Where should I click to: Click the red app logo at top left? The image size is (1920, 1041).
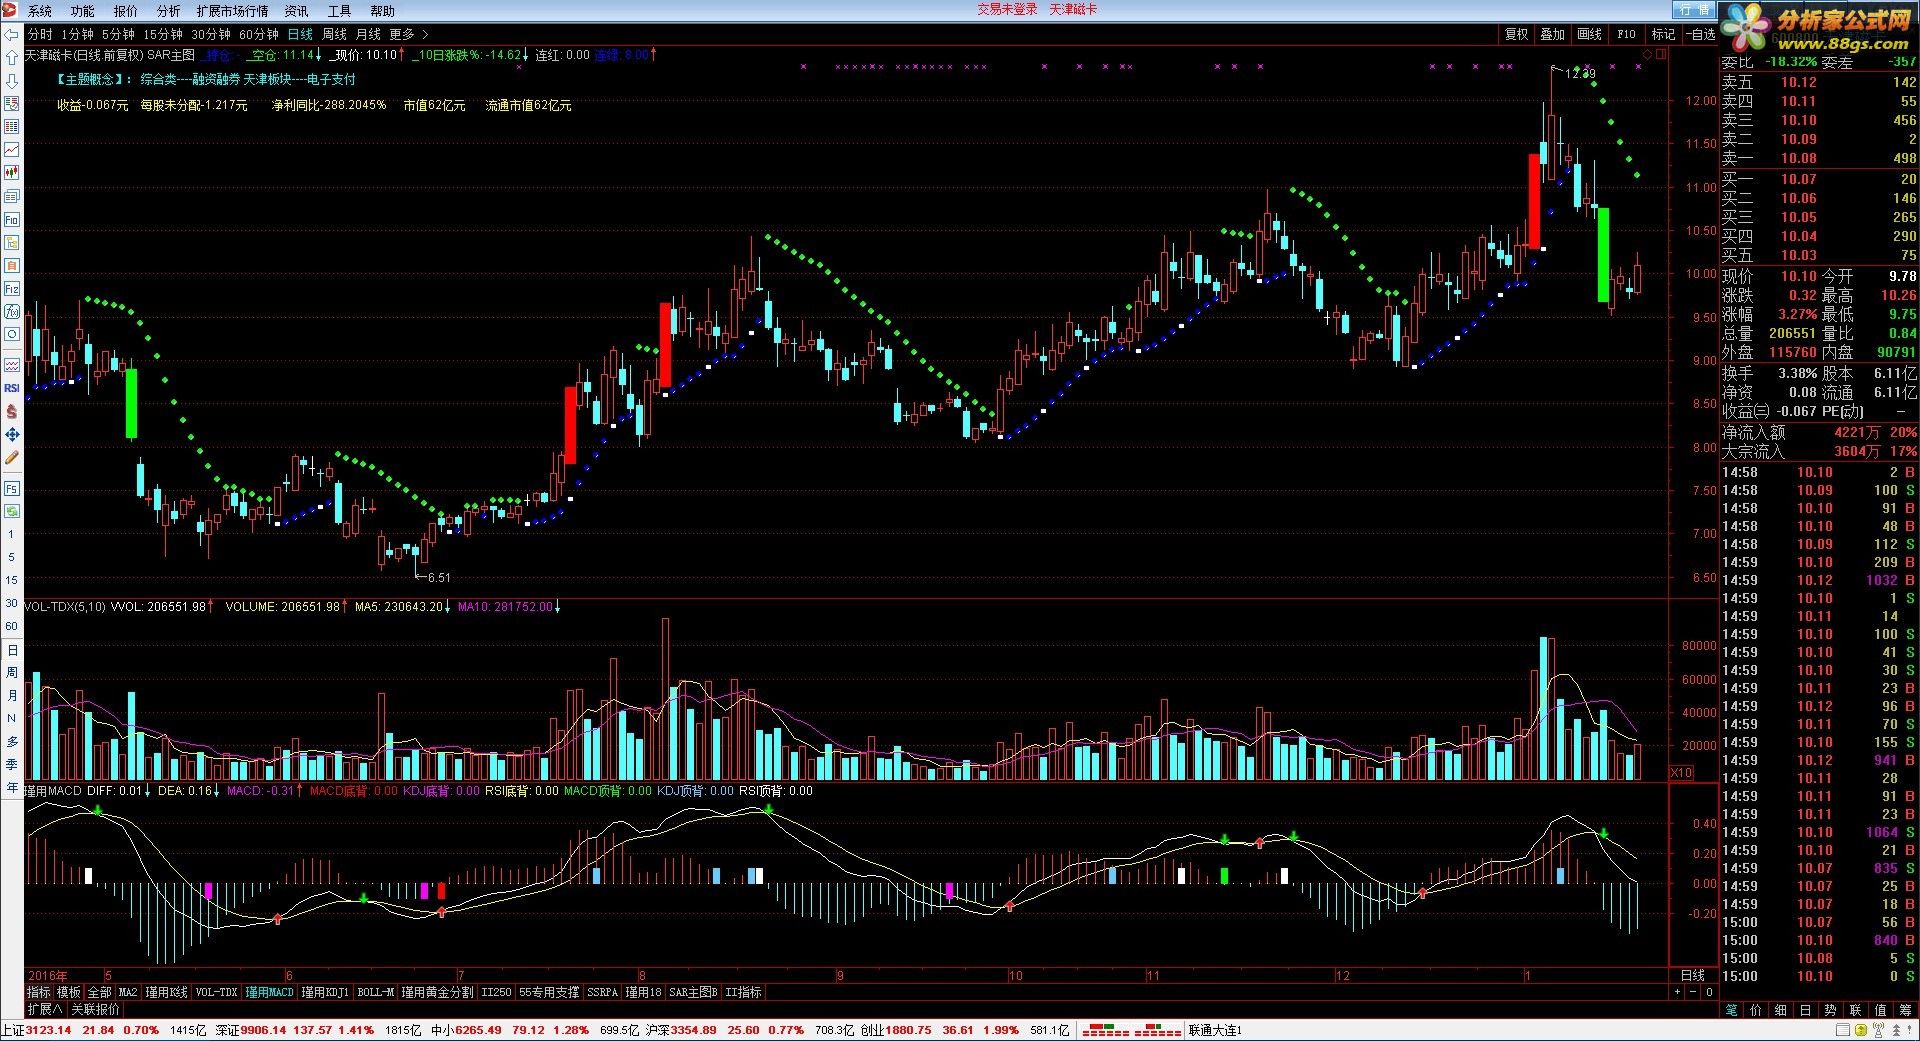(x=10, y=10)
